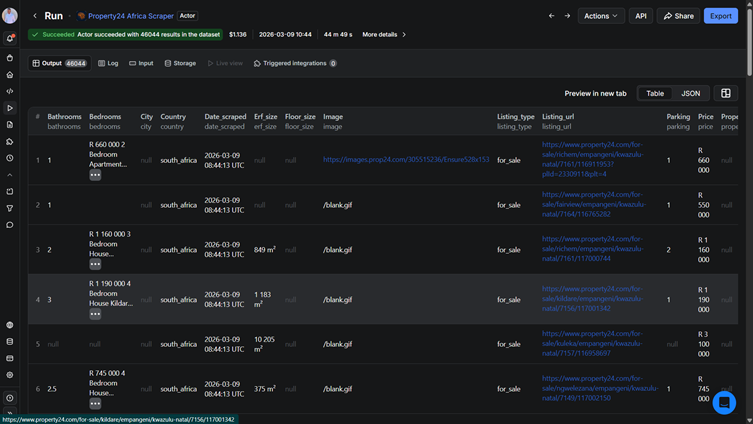Click the Erf_size cell "10 205 m²"
The height and width of the screenshot is (424, 753).
click(265, 344)
